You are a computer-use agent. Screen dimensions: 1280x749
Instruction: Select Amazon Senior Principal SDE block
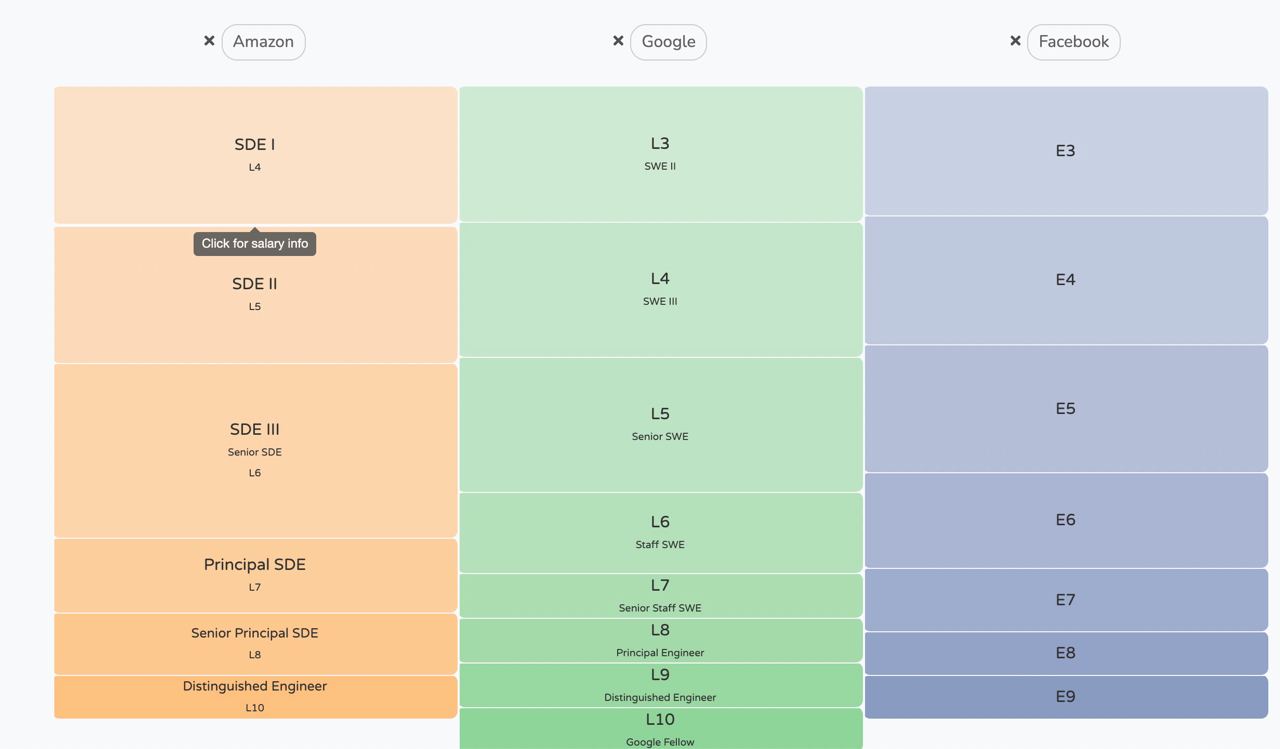(x=256, y=644)
